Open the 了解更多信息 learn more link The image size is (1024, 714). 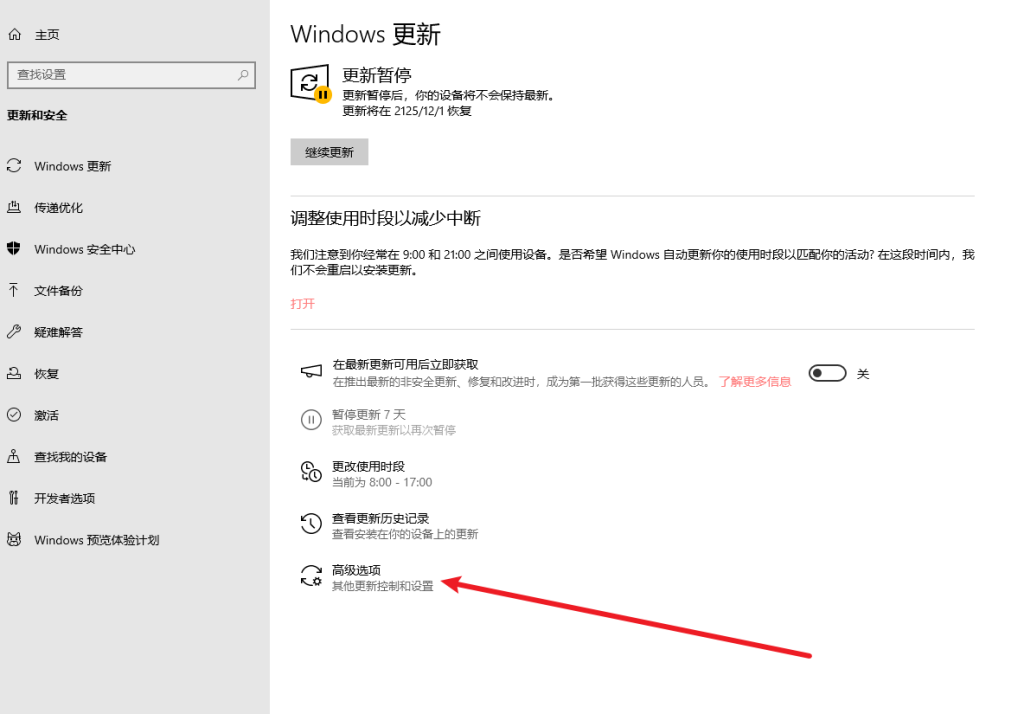click(x=754, y=382)
